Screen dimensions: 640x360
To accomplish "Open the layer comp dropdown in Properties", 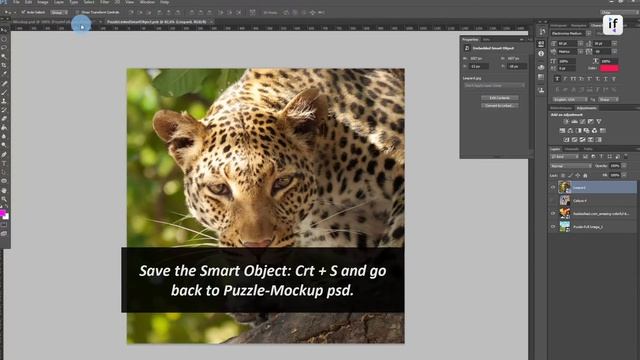I will pyautogui.click(x=494, y=86).
